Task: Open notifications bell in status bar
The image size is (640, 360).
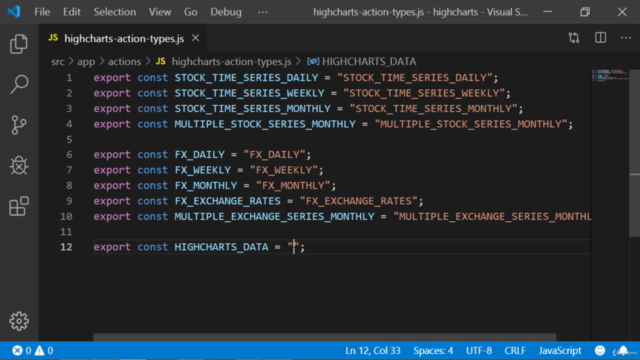Action: 623,351
